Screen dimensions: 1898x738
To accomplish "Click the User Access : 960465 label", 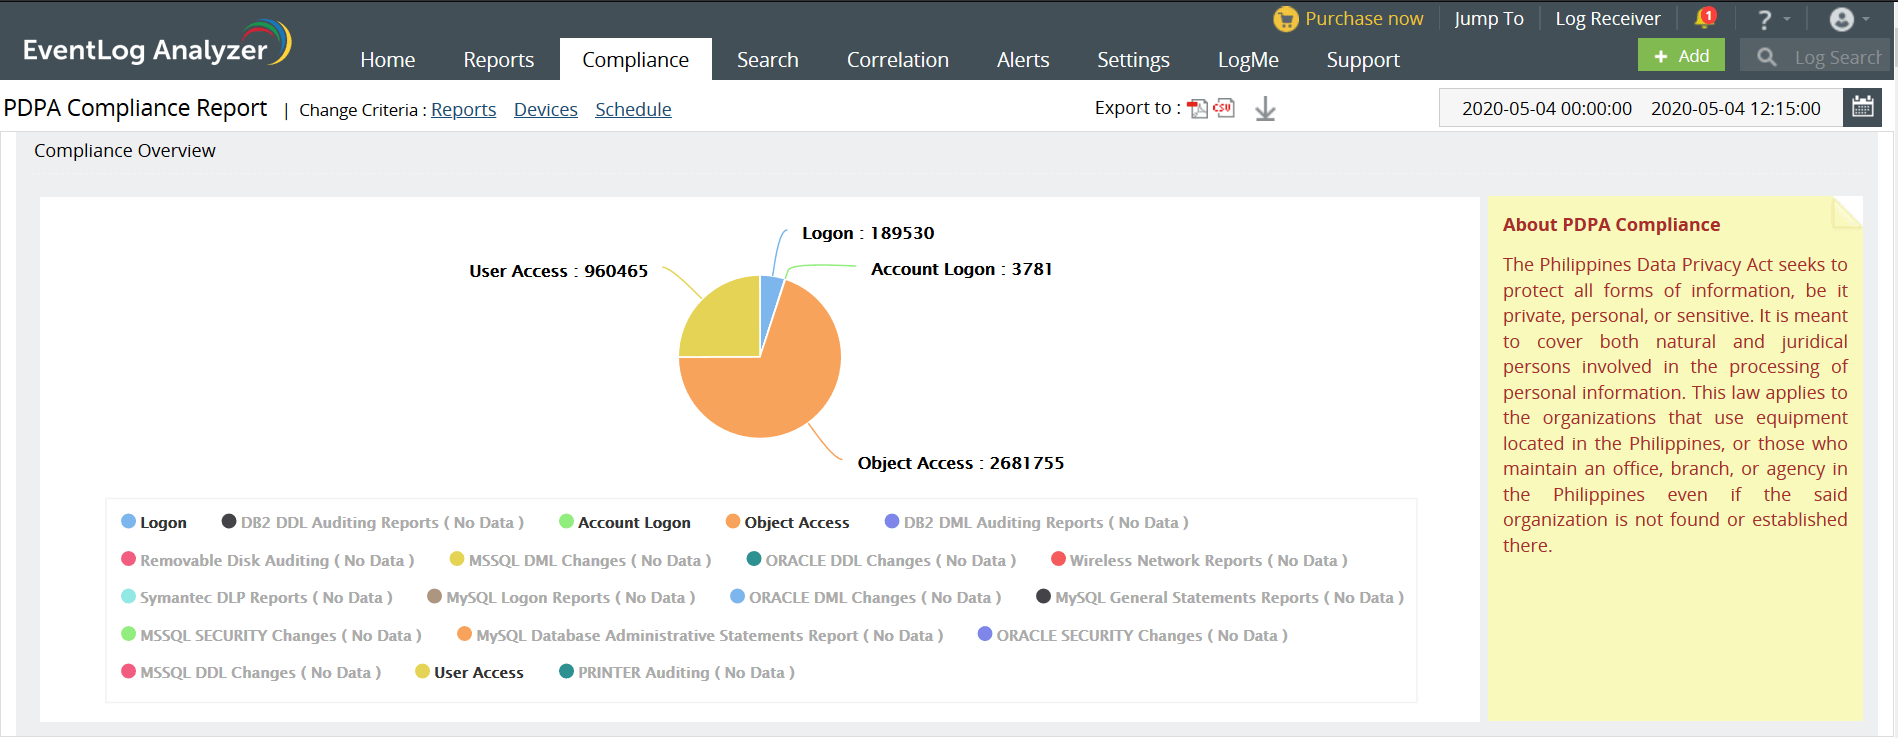I will tap(559, 271).
